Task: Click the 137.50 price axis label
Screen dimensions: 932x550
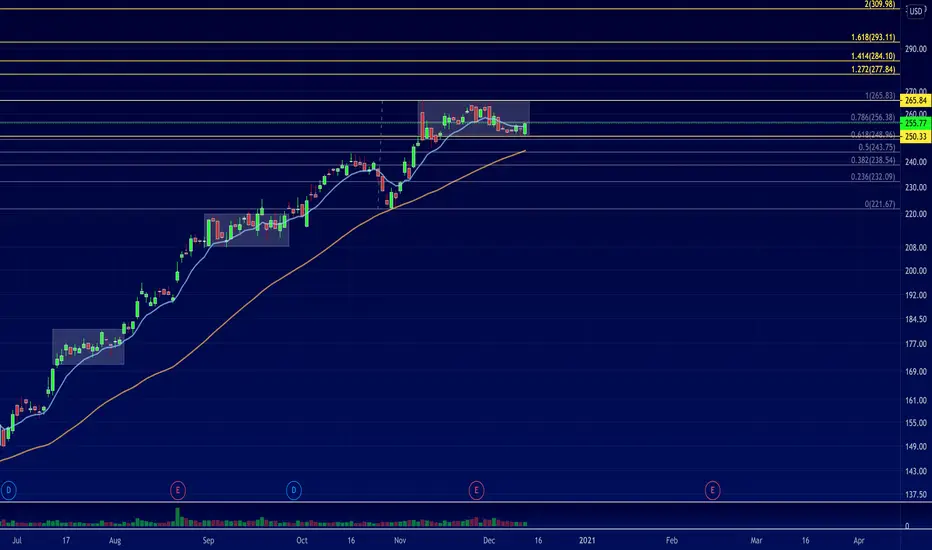Action: (915, 495)
